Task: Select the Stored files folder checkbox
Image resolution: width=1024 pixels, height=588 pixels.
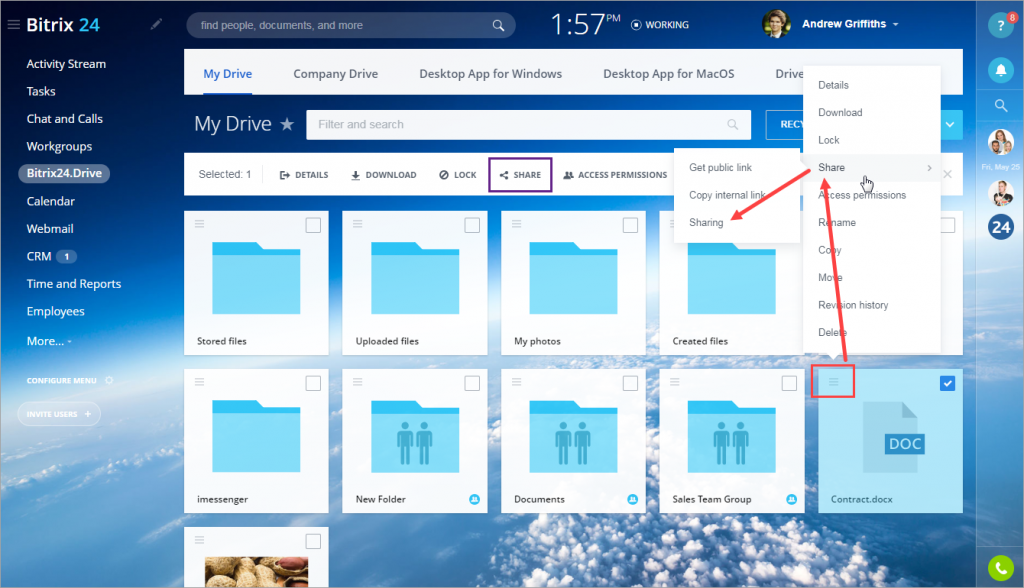Action: [313, 225]
